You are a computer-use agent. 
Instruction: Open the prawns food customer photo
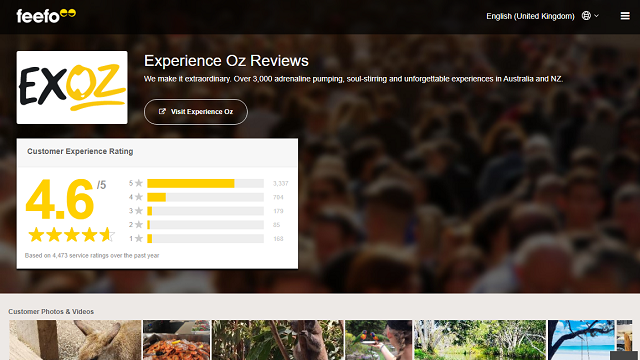[x=176, y=340]
